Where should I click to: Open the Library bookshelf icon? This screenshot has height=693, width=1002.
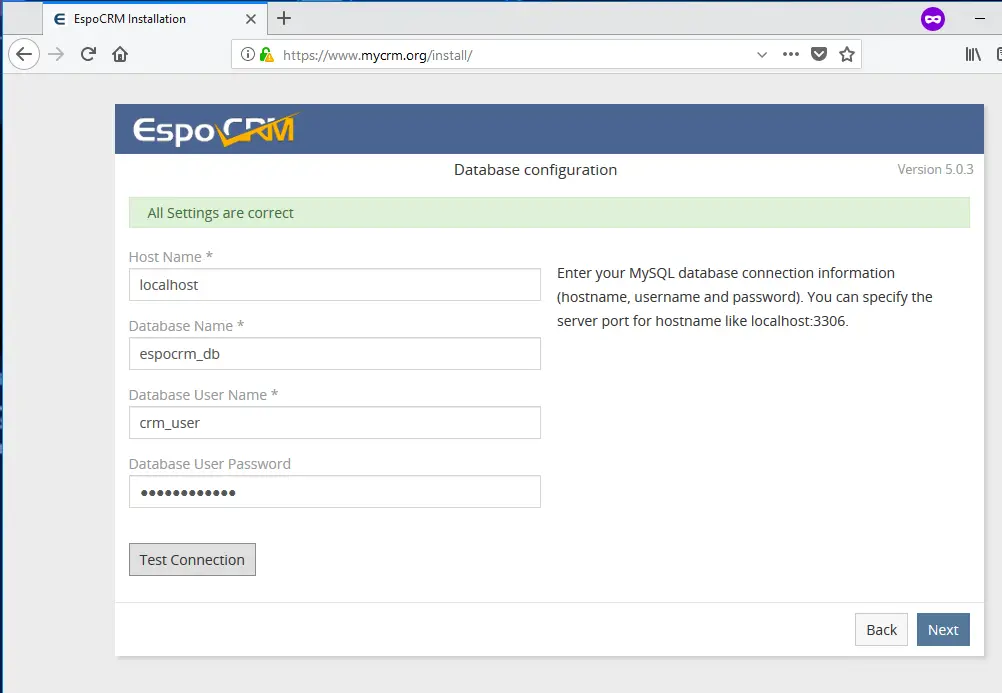point(973,55)
